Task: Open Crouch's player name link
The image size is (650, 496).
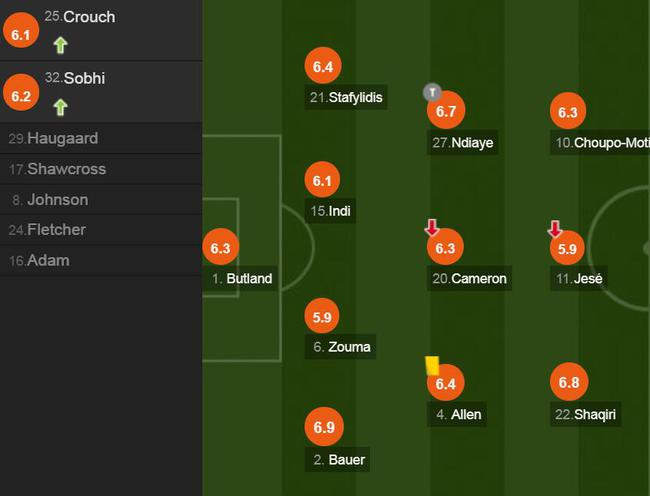Action: (89, 17)
